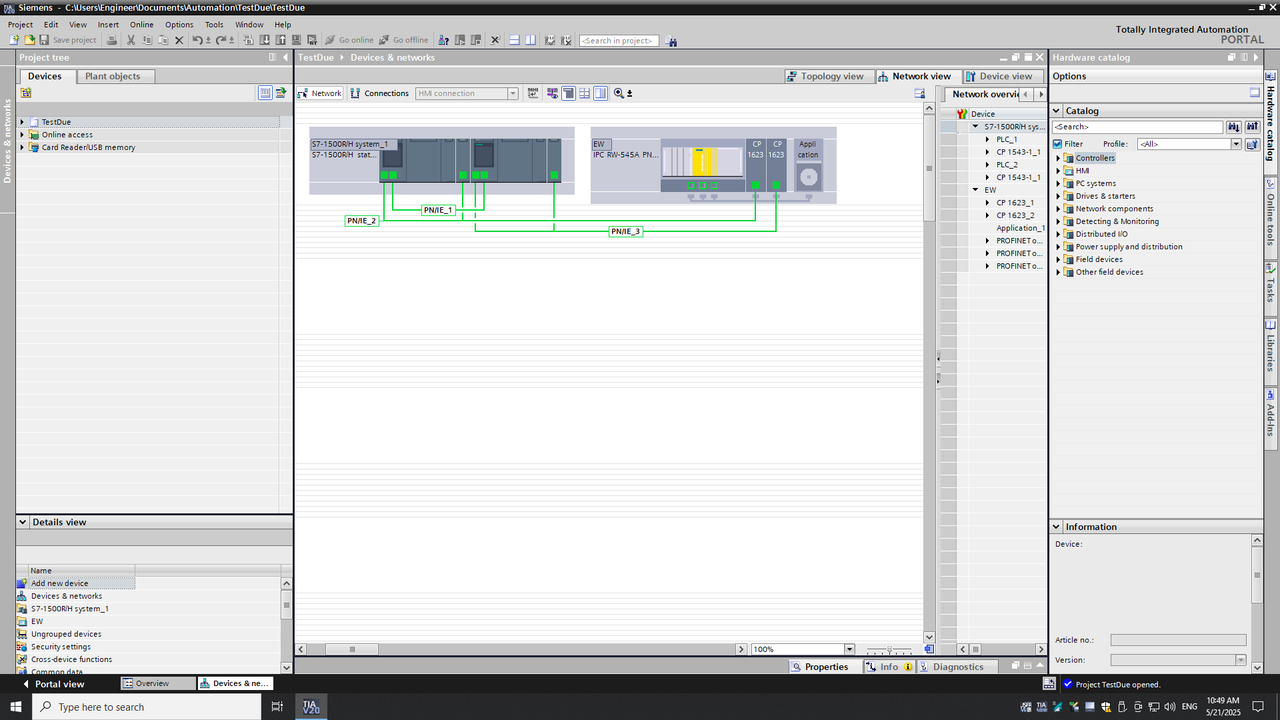Switch to the Topology view tab
This screenshot has width=1280, height=720.
[824, 76]
